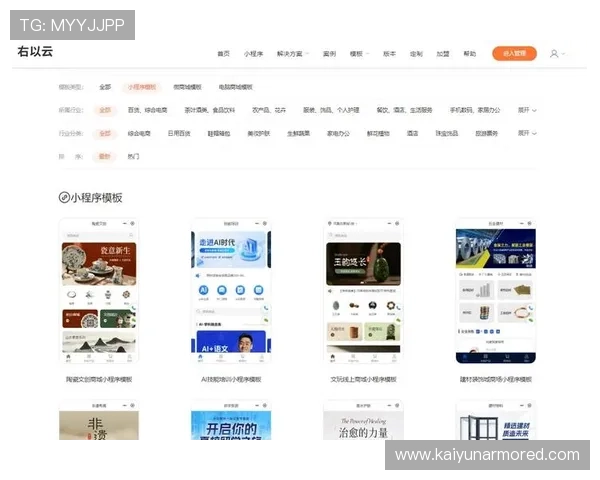Choose the 旅游票务 category filter
The height and width of the screenshot is (480, 600).
pos(487,134)
